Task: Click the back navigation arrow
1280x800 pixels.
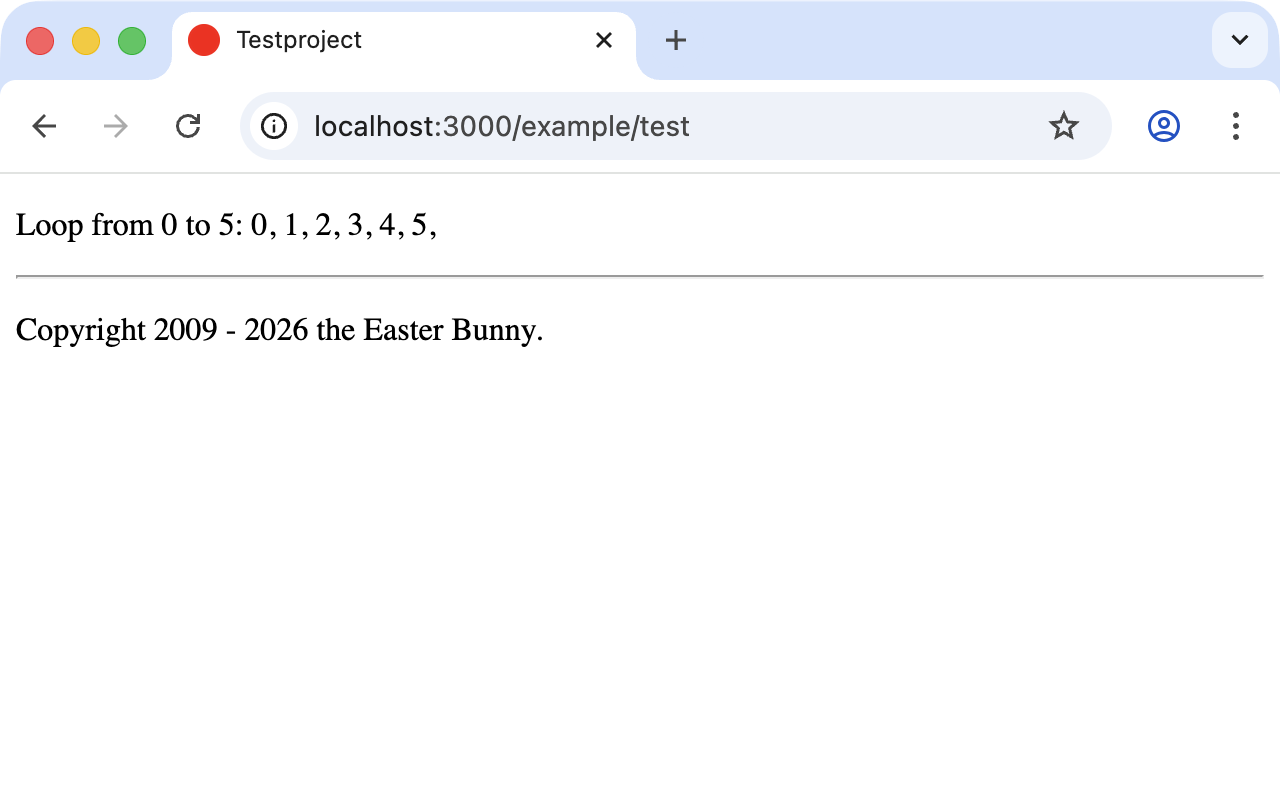Action: click(44, 126)
